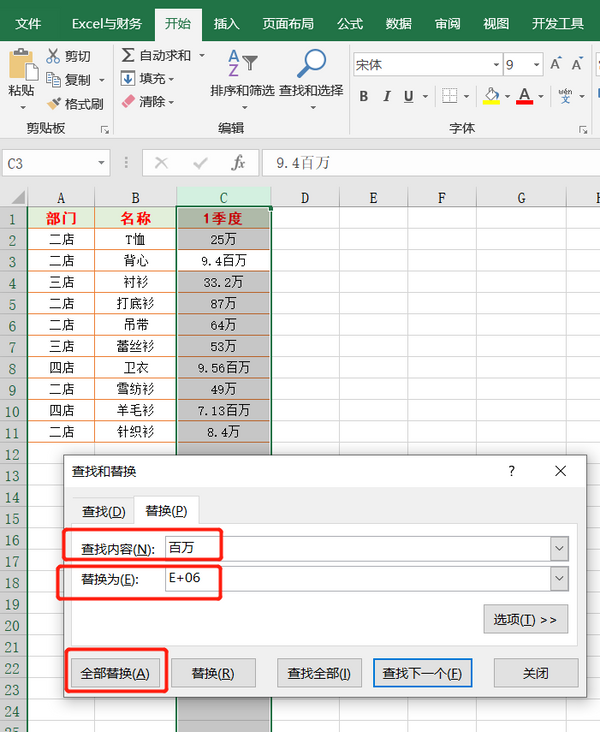Apply the red font color A
This screenshot has height=732, width=600.
point(525,96)
